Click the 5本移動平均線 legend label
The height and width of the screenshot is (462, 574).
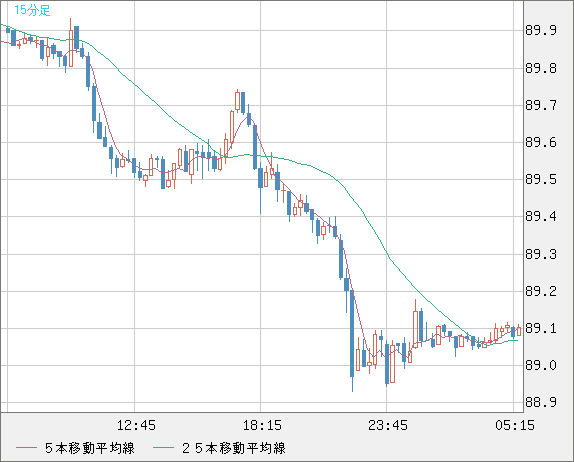90,448
